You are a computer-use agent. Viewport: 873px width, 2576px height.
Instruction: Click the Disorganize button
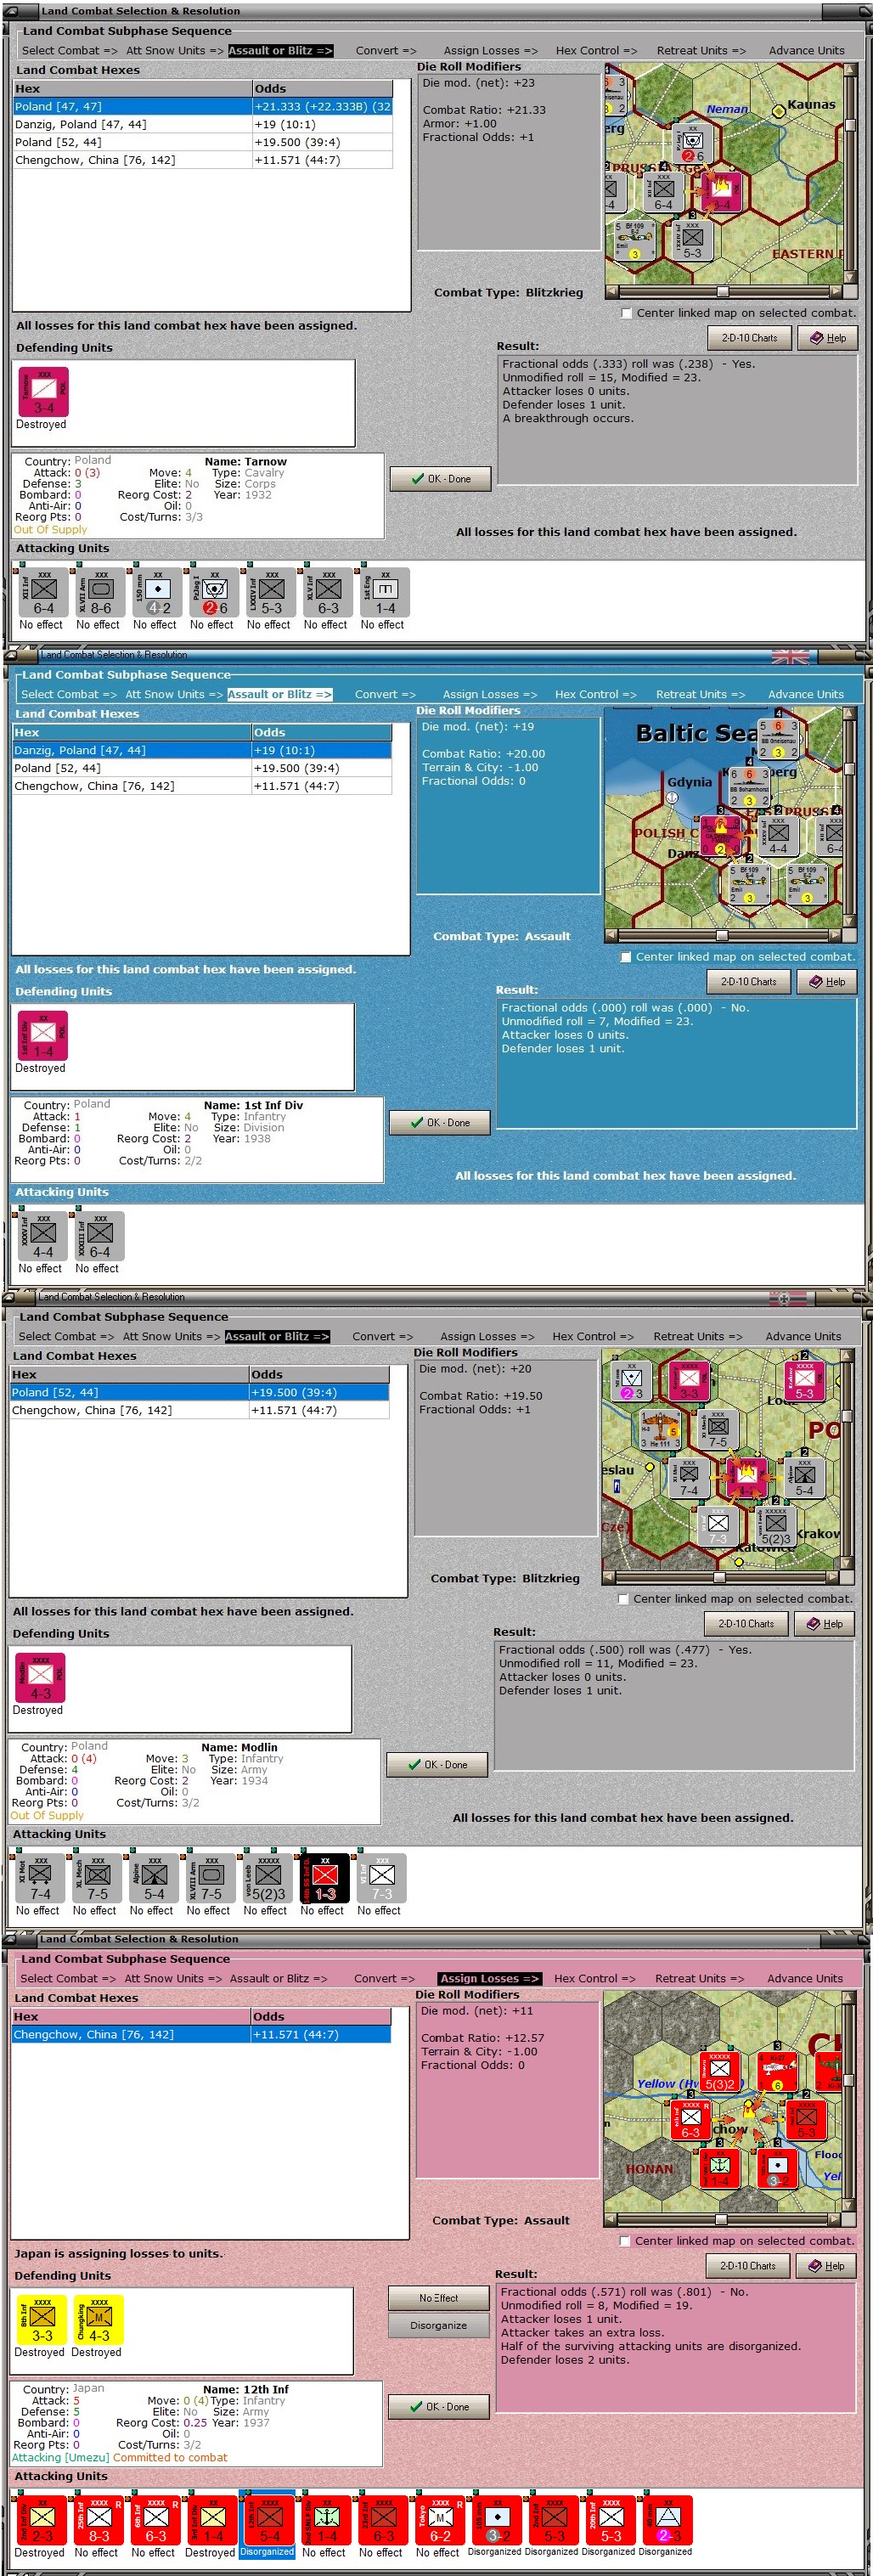coord(439,2326)
